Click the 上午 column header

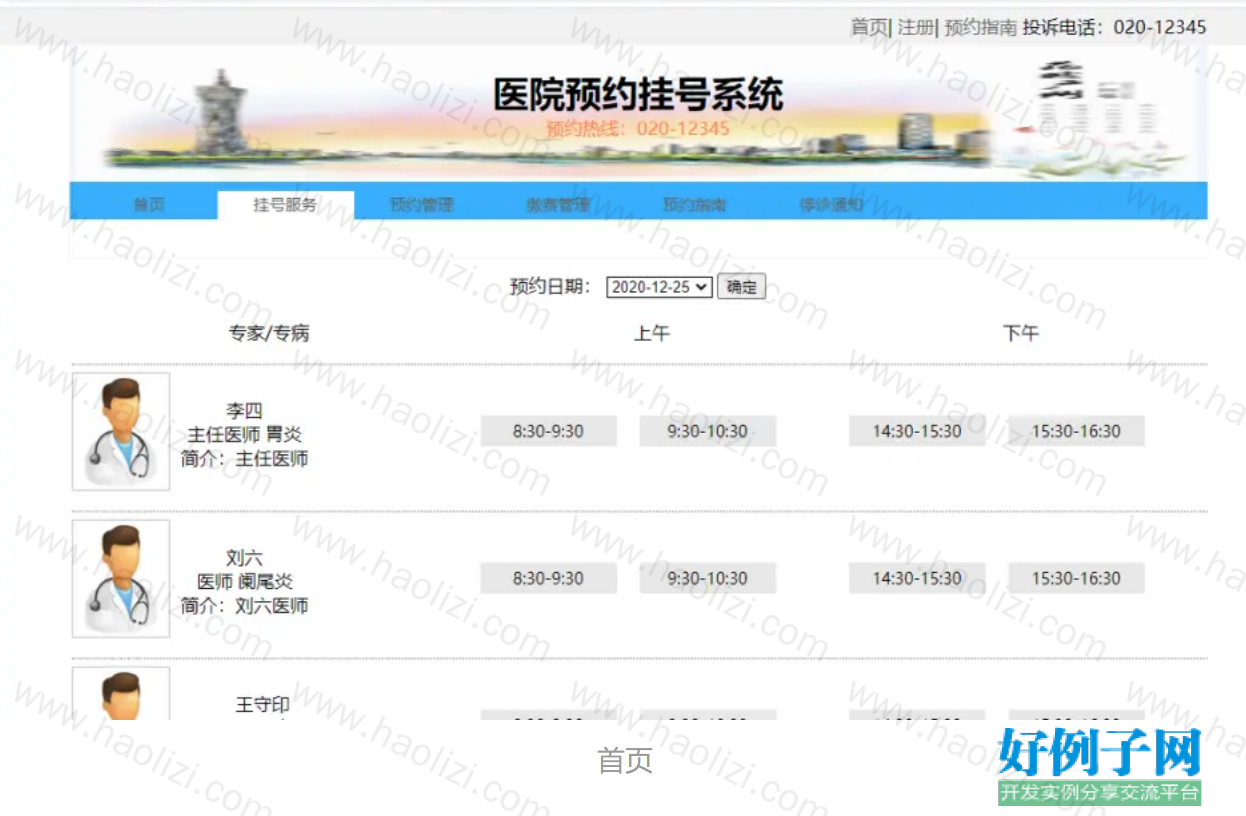(x=651, y=334)
